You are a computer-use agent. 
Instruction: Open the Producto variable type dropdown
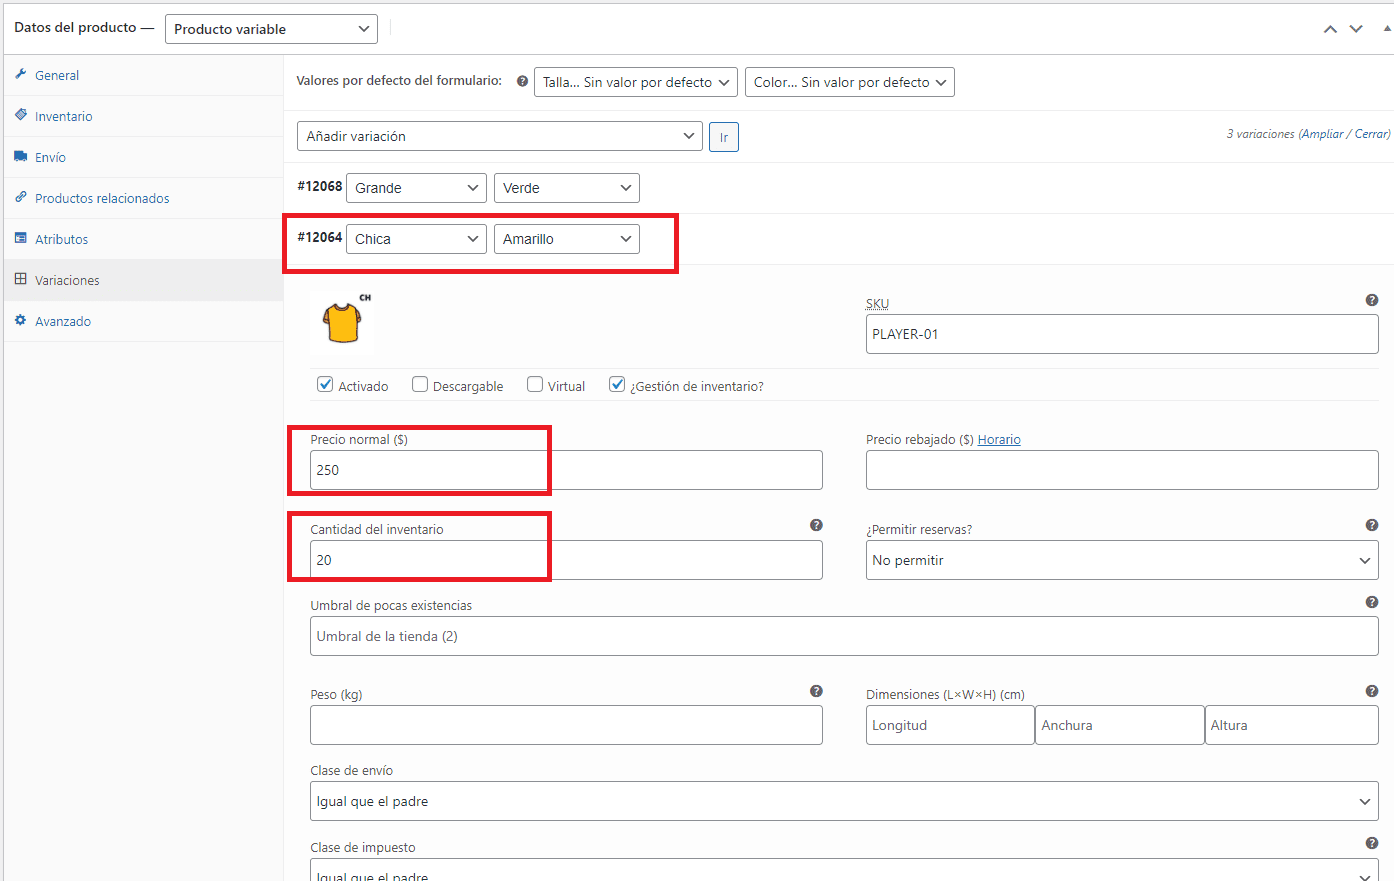coord(271,29)
